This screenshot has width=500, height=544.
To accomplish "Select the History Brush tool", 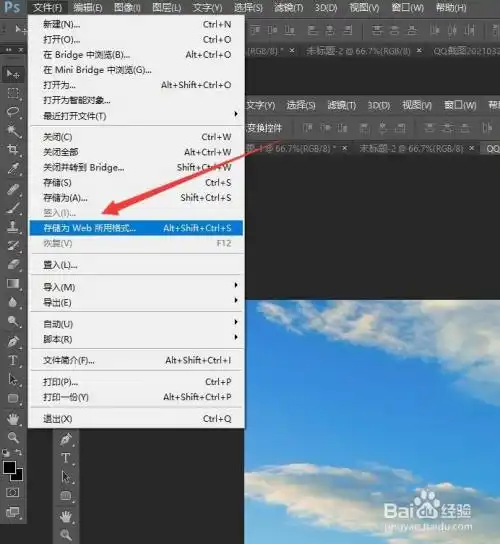I will 13,246.
